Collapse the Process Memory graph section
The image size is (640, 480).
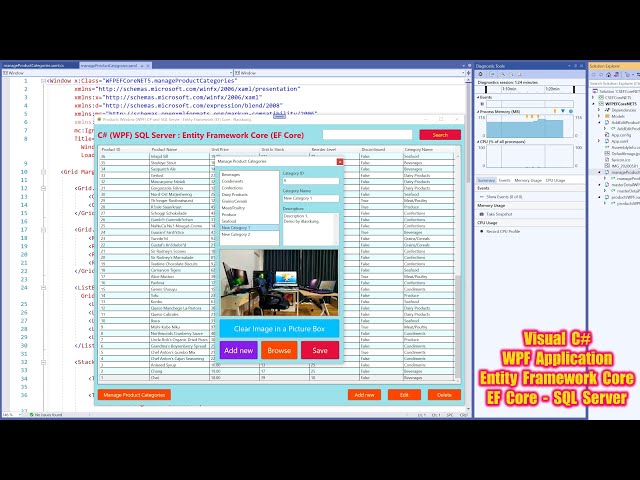pyautogui.click(x=478, y=111)
